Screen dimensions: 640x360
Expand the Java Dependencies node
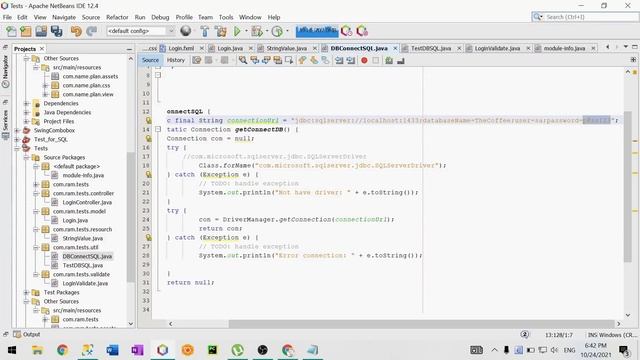26,113
